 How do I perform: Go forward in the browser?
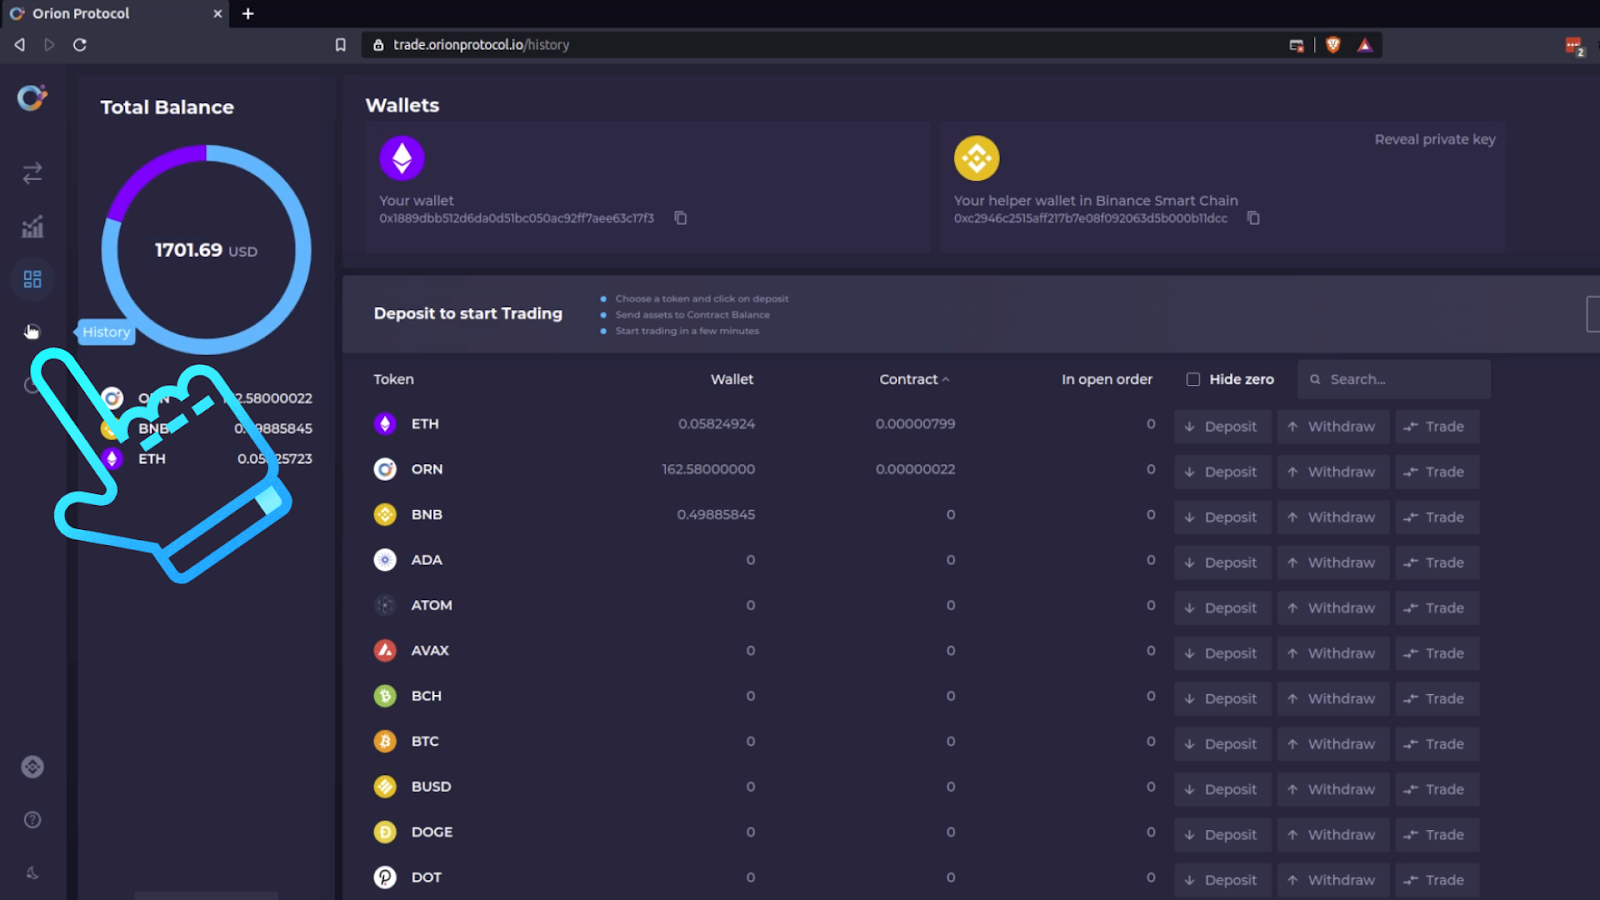[x=49, y=45]
